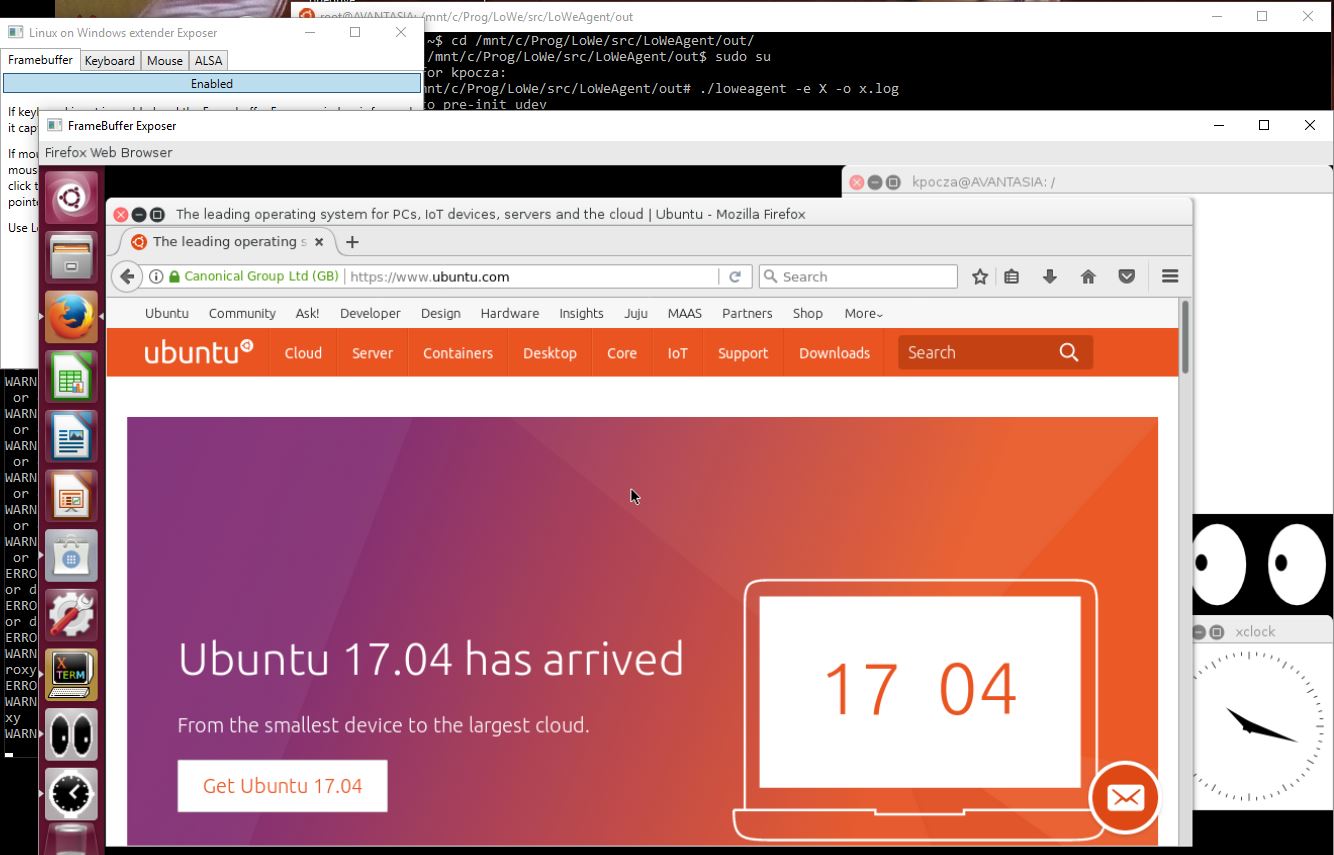The image size is (1334, 855).
Task: Select the Firefox page tab
Action: [x=227, y=242]
